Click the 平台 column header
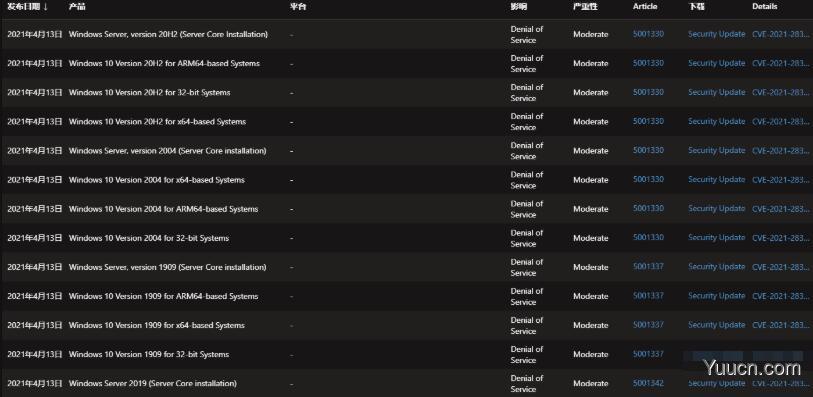 [x=298, y=7]
